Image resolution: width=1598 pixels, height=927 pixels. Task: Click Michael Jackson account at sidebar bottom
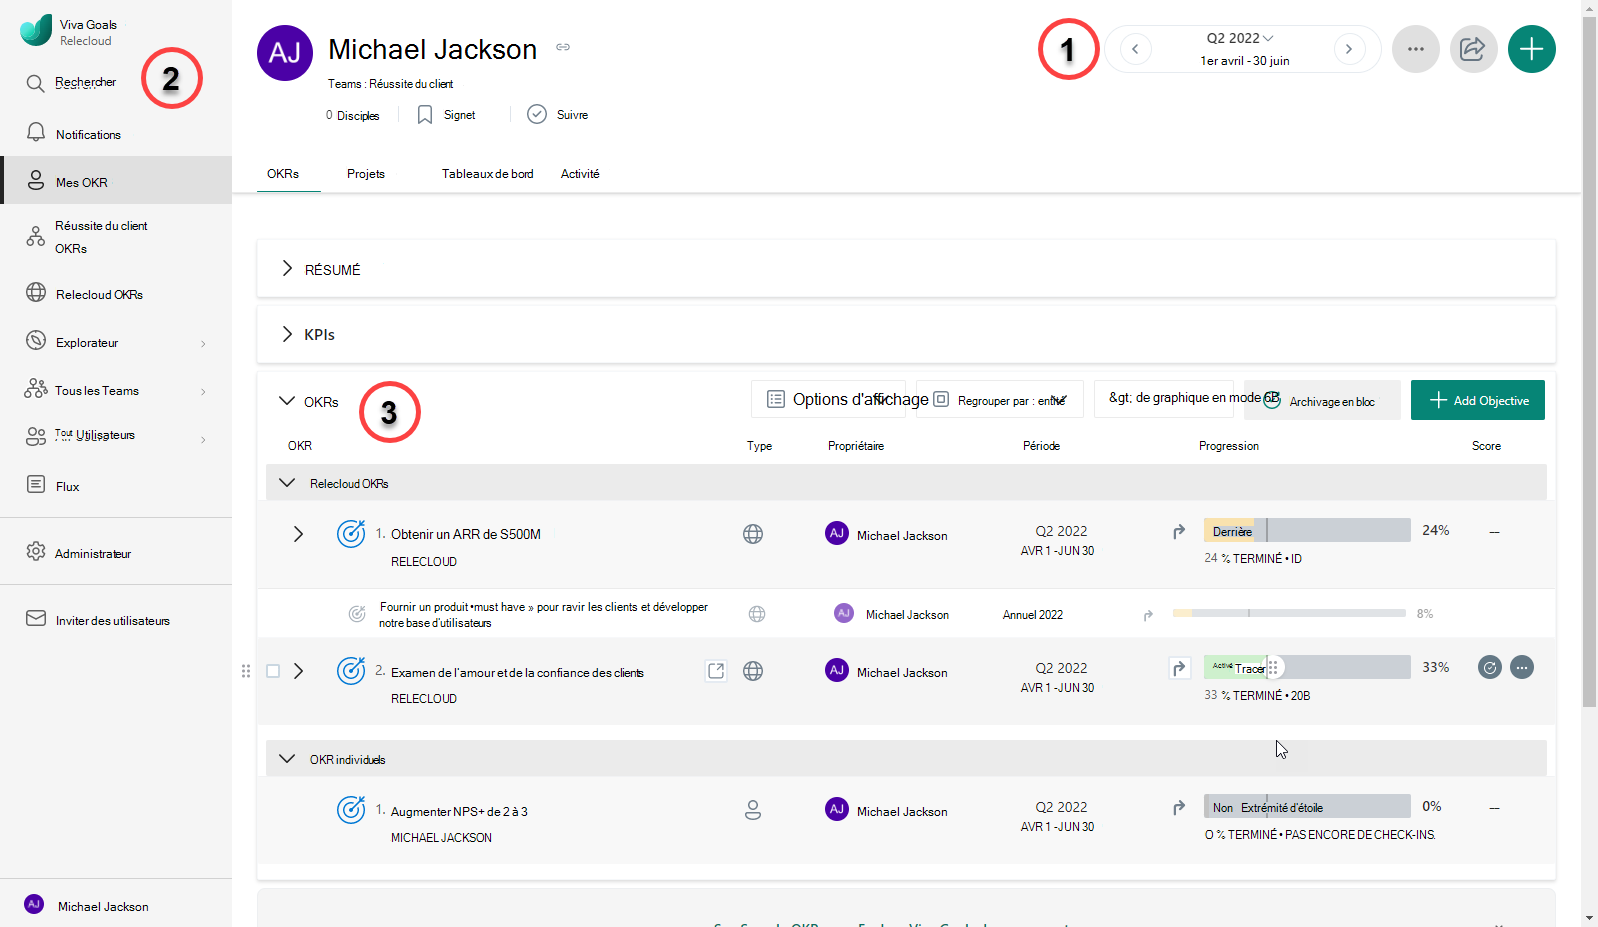point(116,905)
